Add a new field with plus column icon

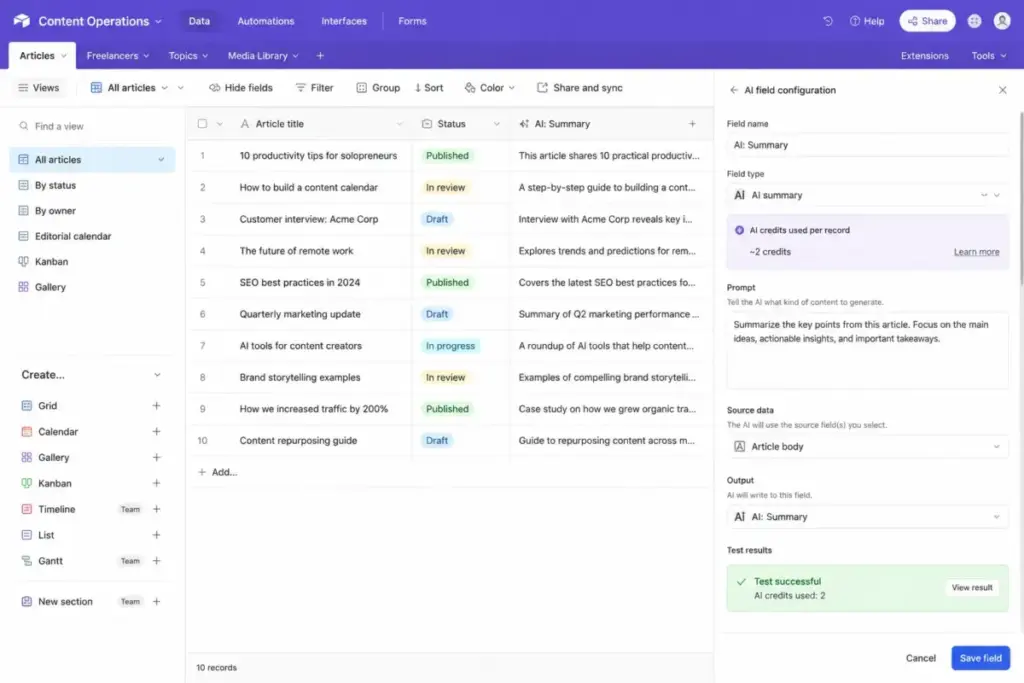click(x=692, y=123)
